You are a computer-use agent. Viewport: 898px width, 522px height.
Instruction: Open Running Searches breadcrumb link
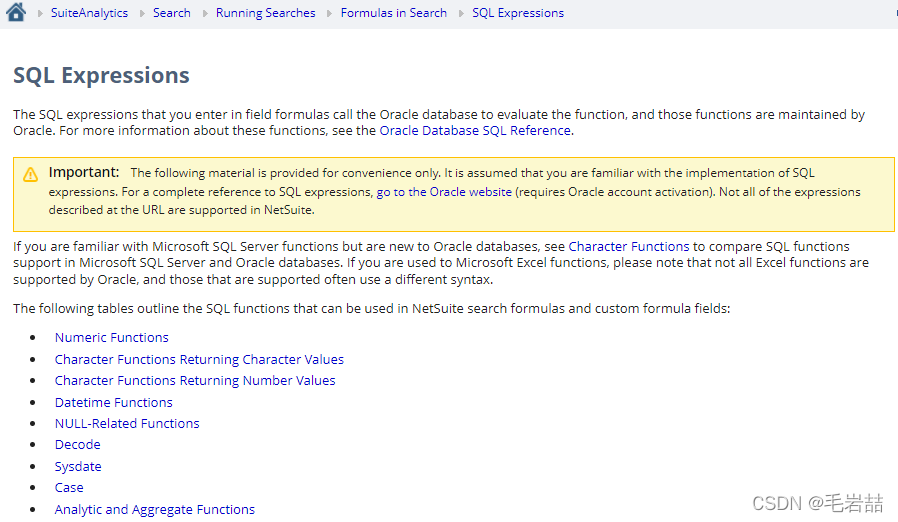(266, 13)
